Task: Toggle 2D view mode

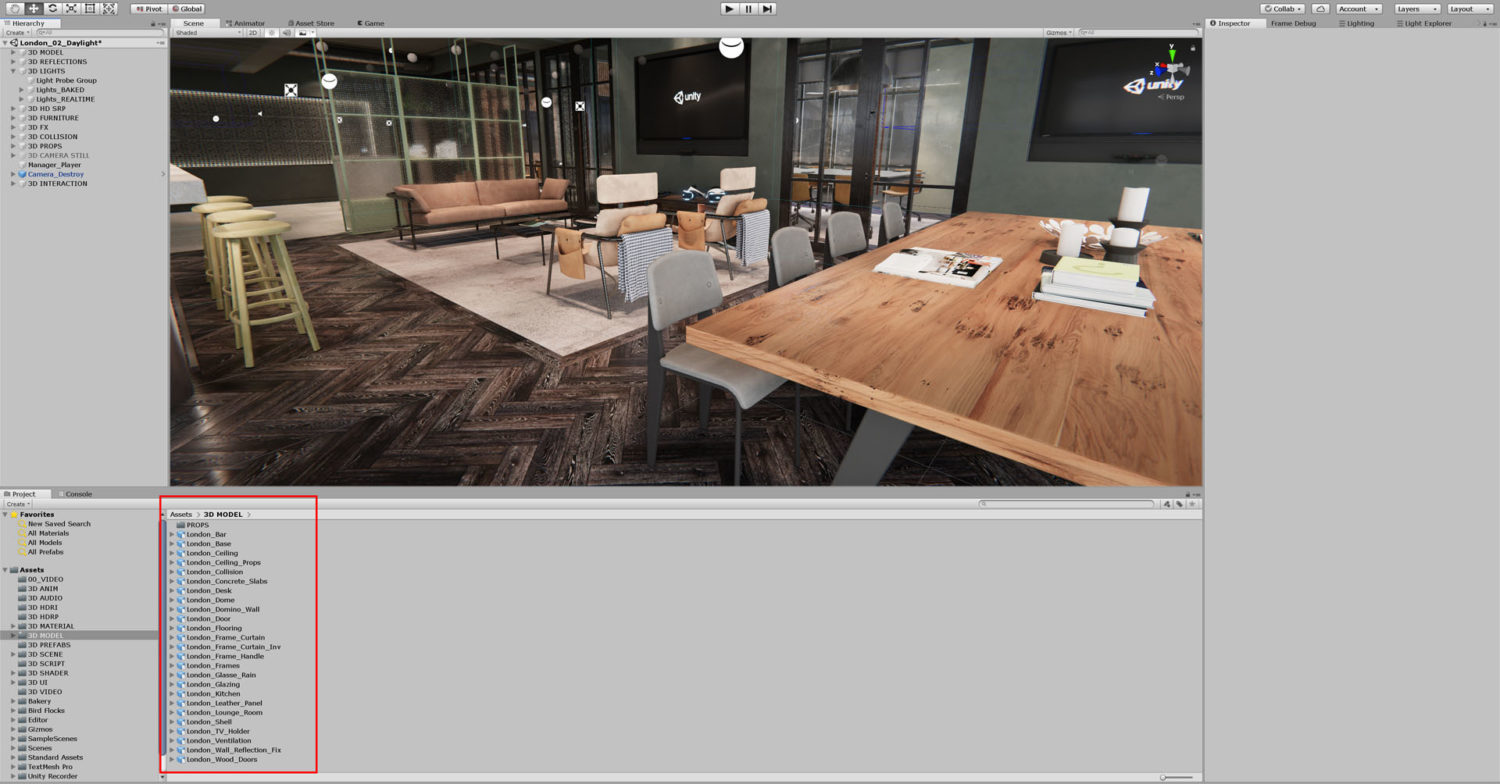Action: tap(252, 32)
